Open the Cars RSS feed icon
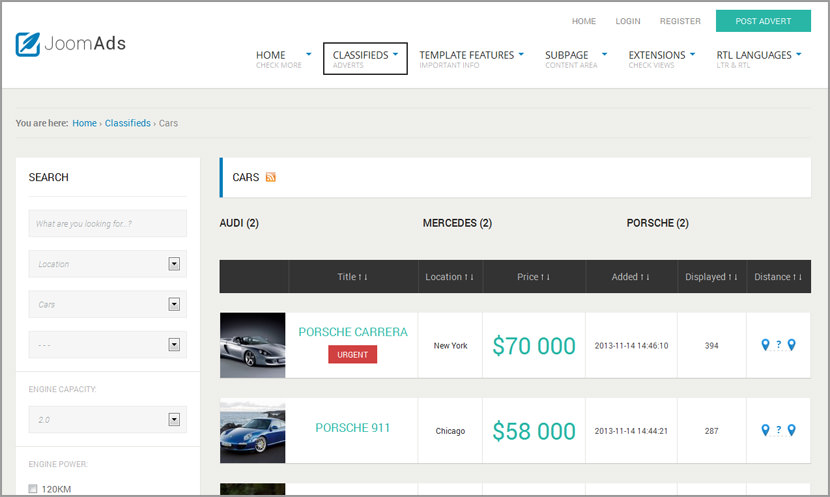The height and width of the screenshot is (497, 830). tap(270, 177)
